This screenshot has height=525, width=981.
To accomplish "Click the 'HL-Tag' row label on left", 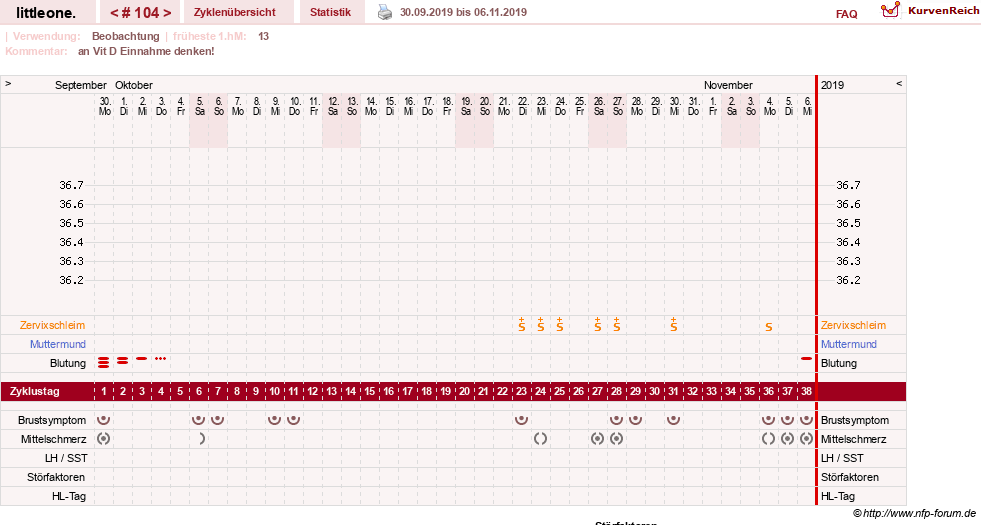I will pyautogui.click(x=69, y=496).
